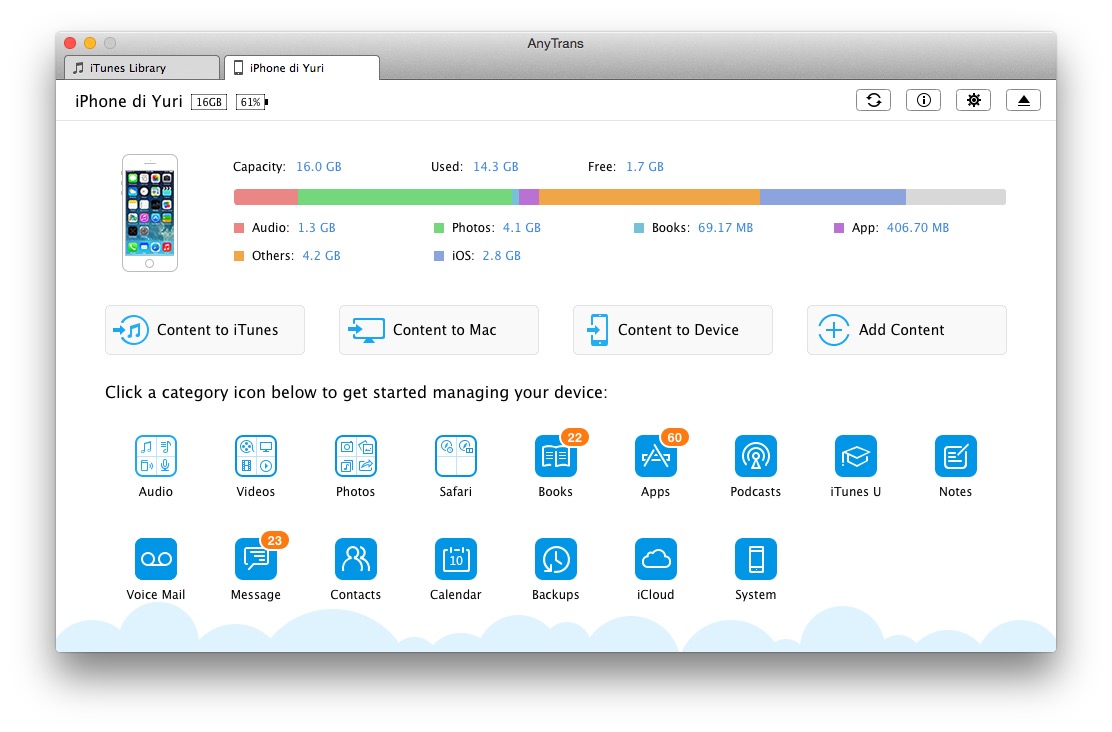The image size is (1112, 732).
Task: Click the iOS 2.8 GB value
Action: coord(501,255)
